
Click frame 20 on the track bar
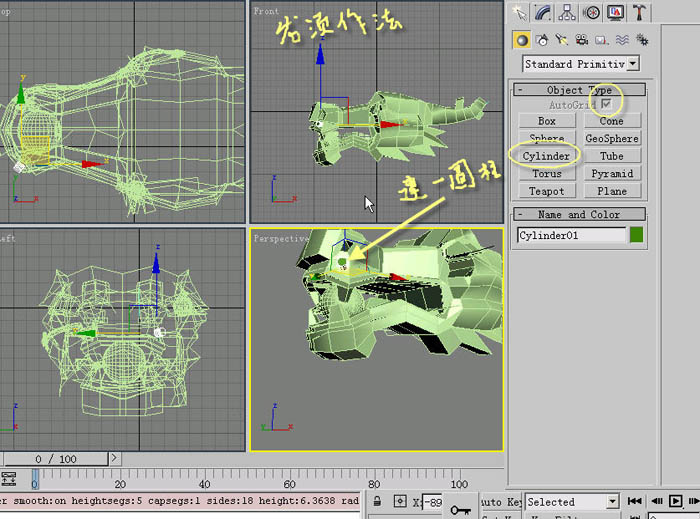click(x=120, y=484)
